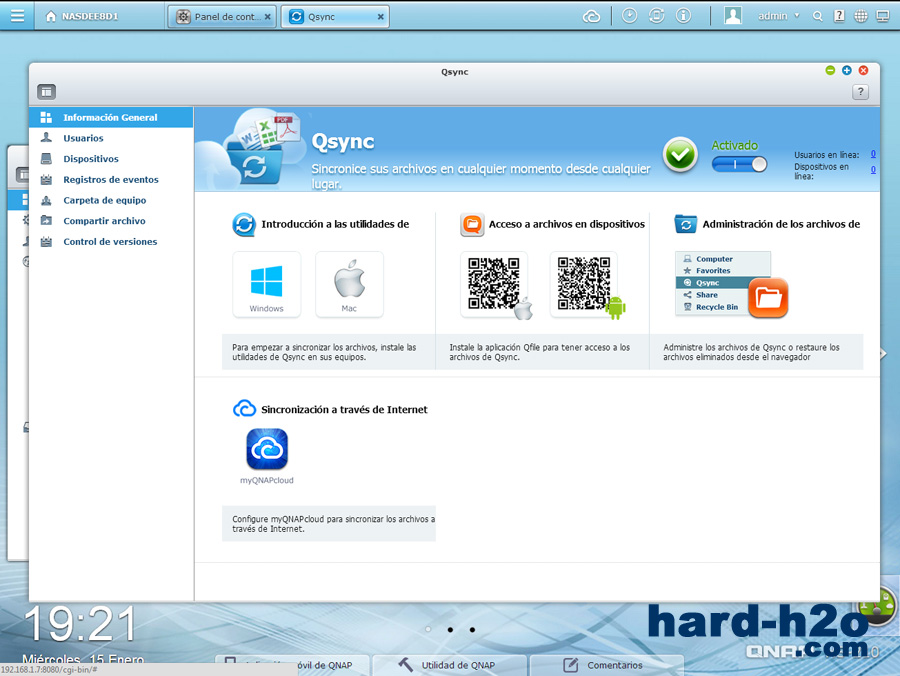This screenshot has width=900, height=676.
Task: Toggle the Activado Qsync switch
Action: [x=739, y=164]
